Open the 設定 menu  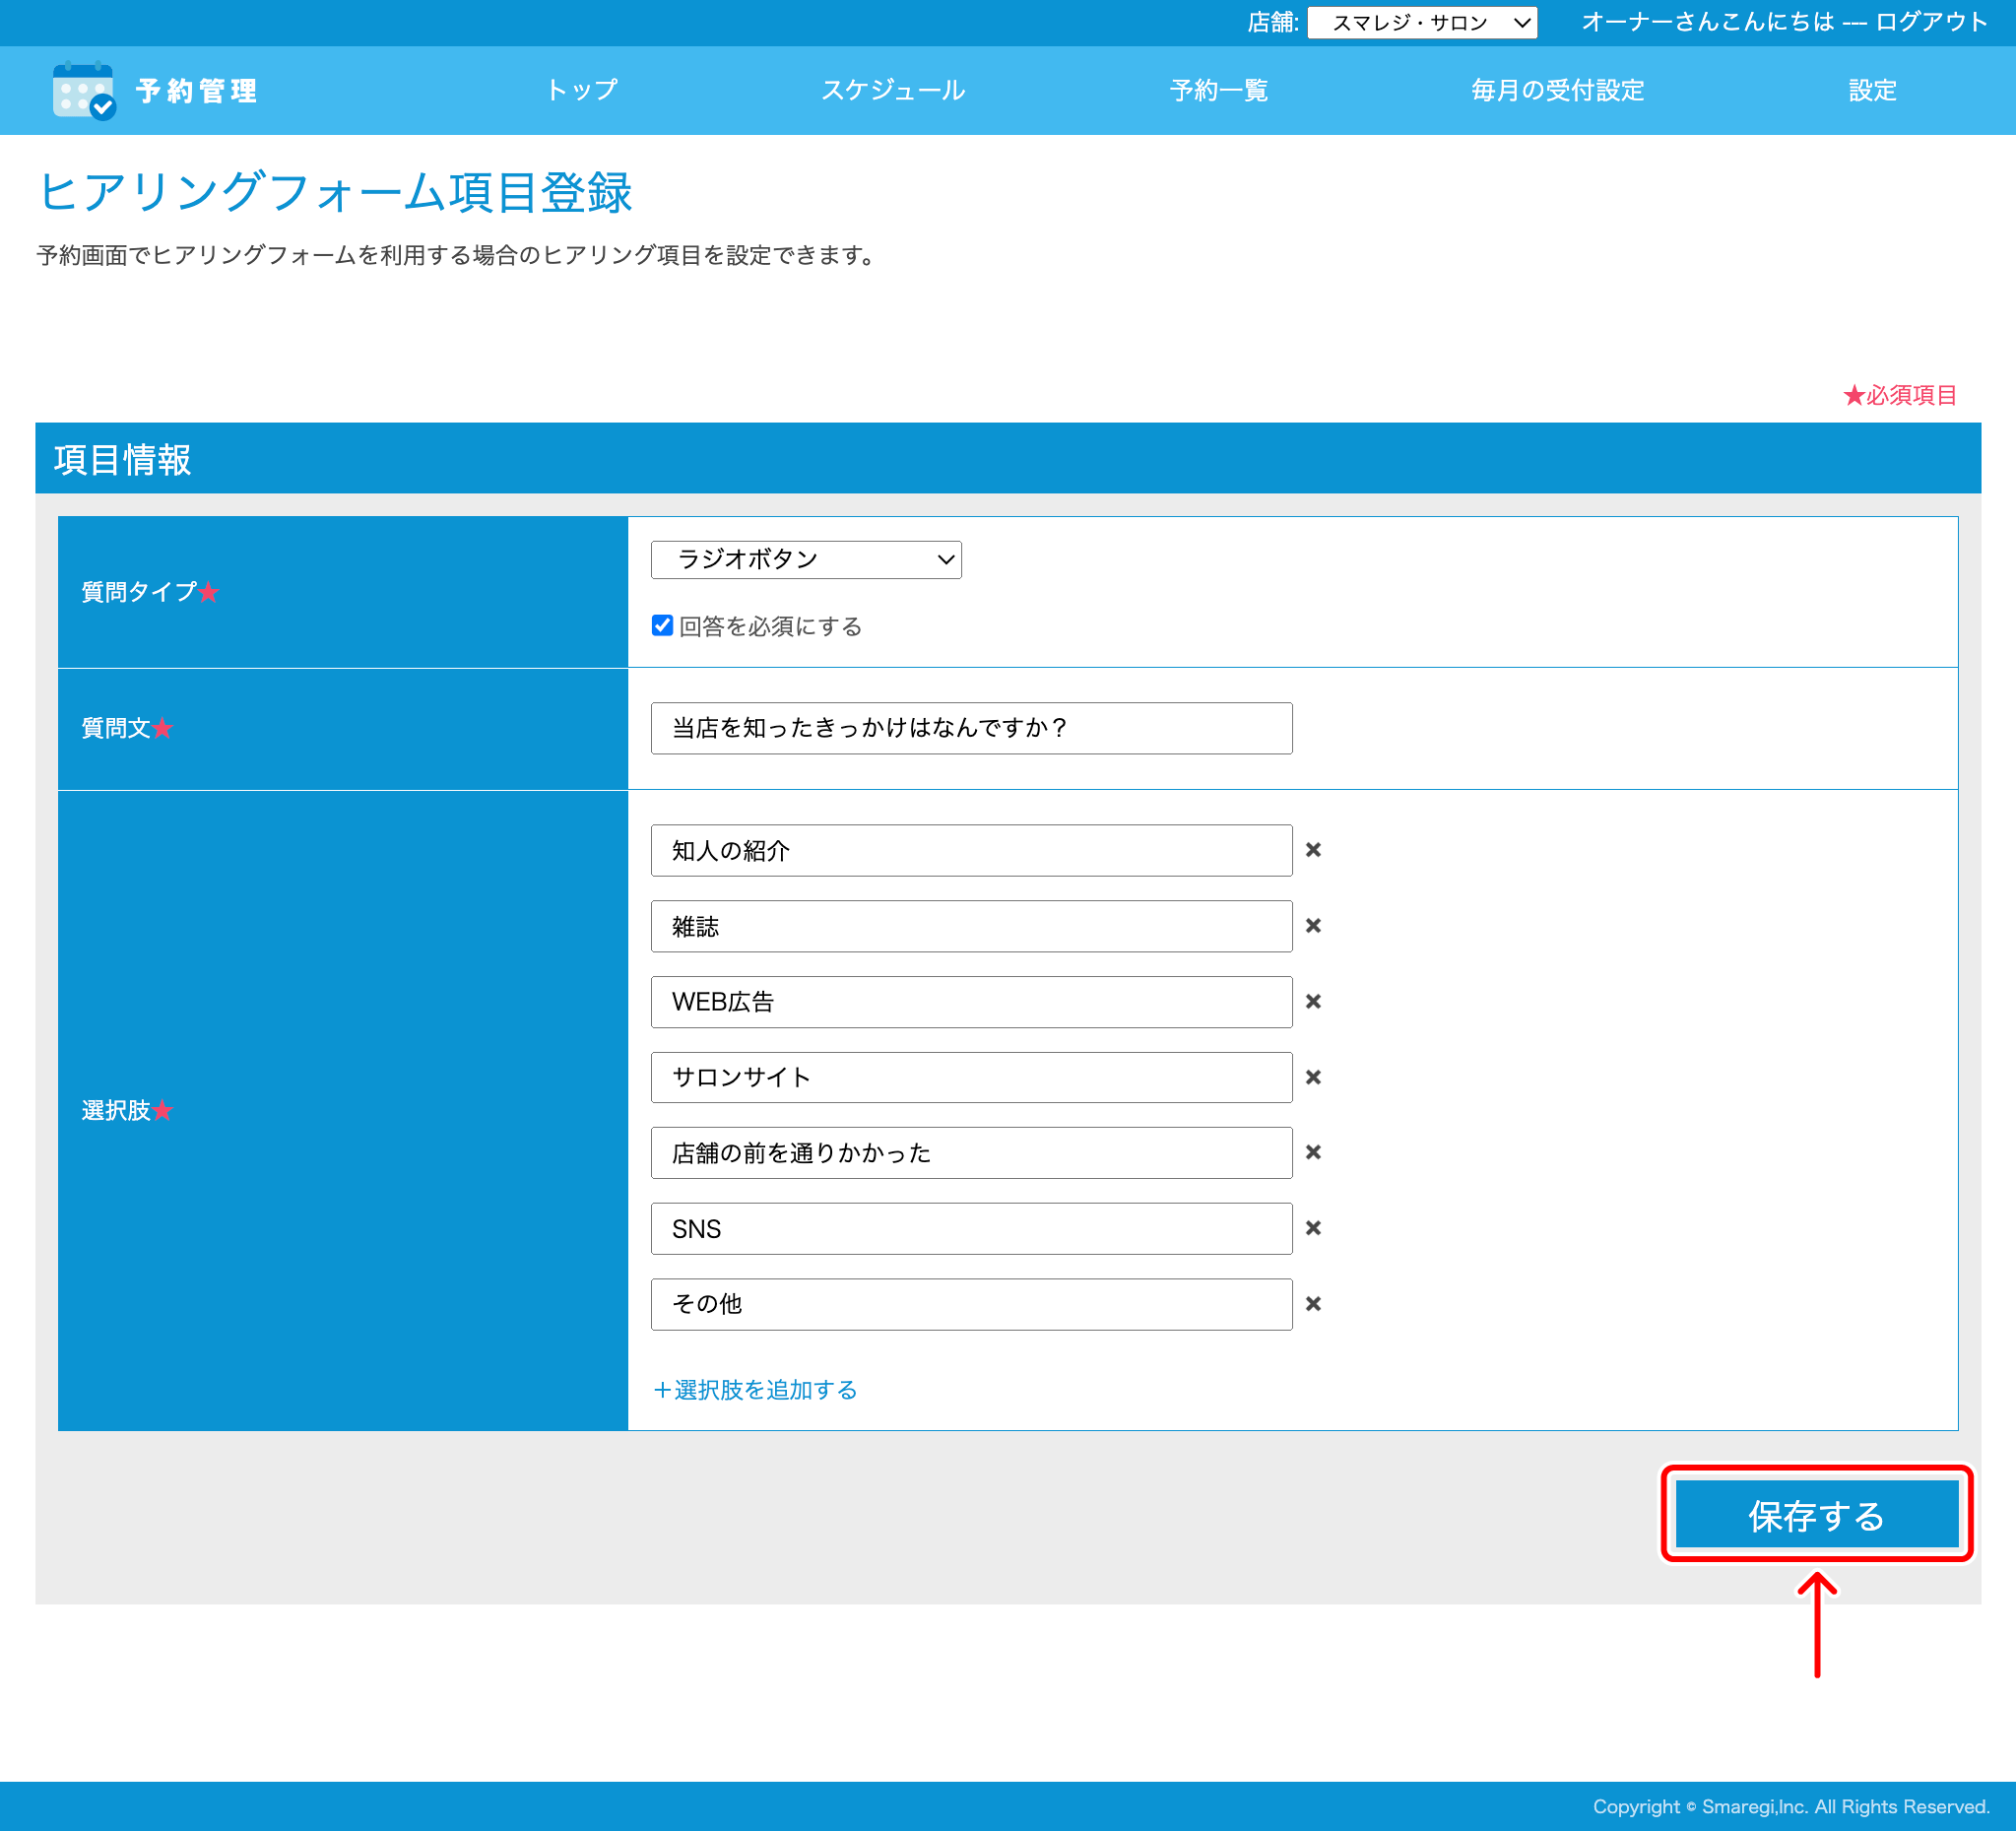pos(1871,91)
